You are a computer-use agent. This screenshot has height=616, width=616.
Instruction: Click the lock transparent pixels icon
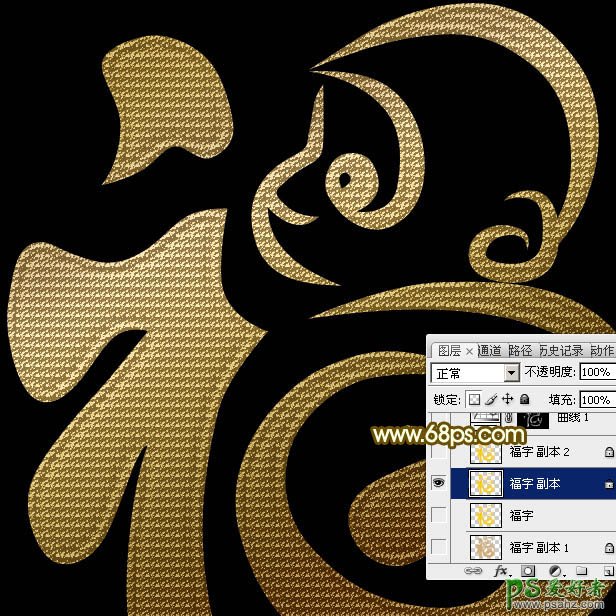[x=474, y=400]
